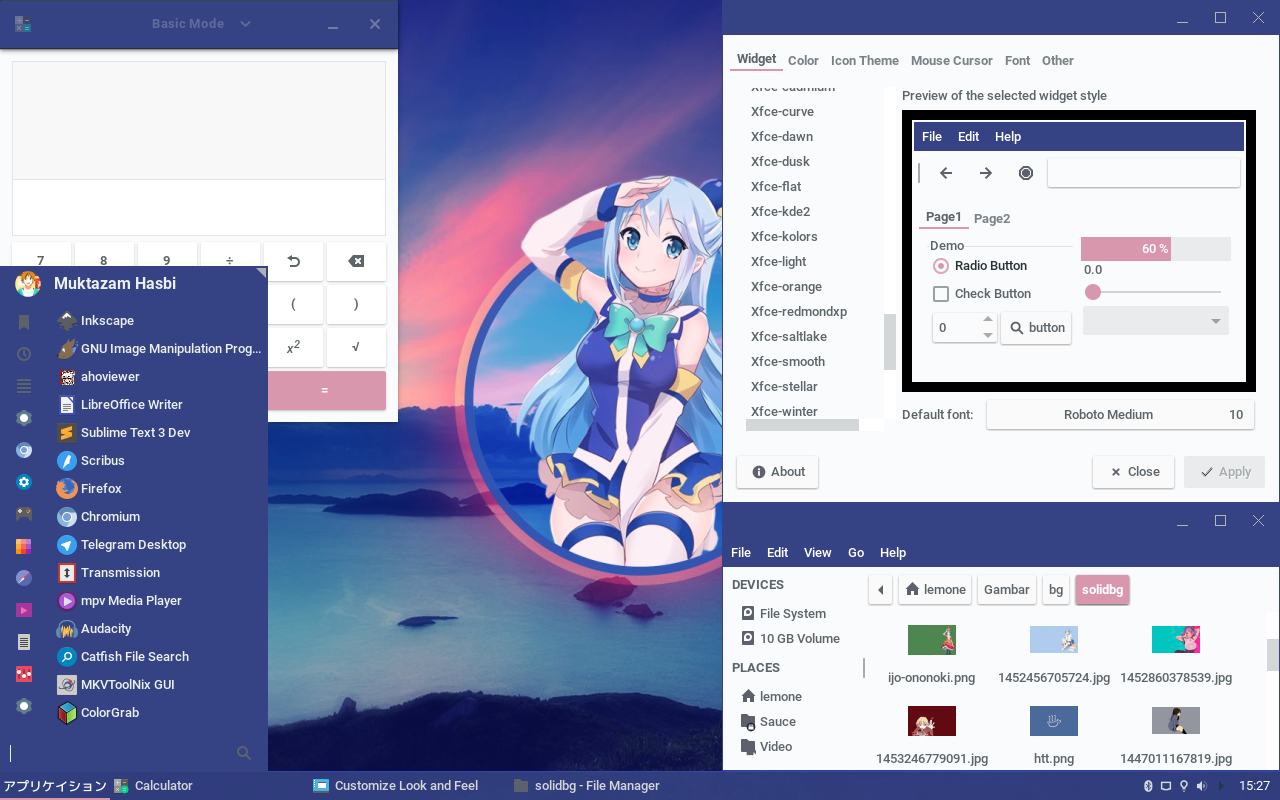The width and height of the screenshot is (1280, 800).
Task: Expand hidden tray icons arrow near clock
Action: (x=1220, y=786)
